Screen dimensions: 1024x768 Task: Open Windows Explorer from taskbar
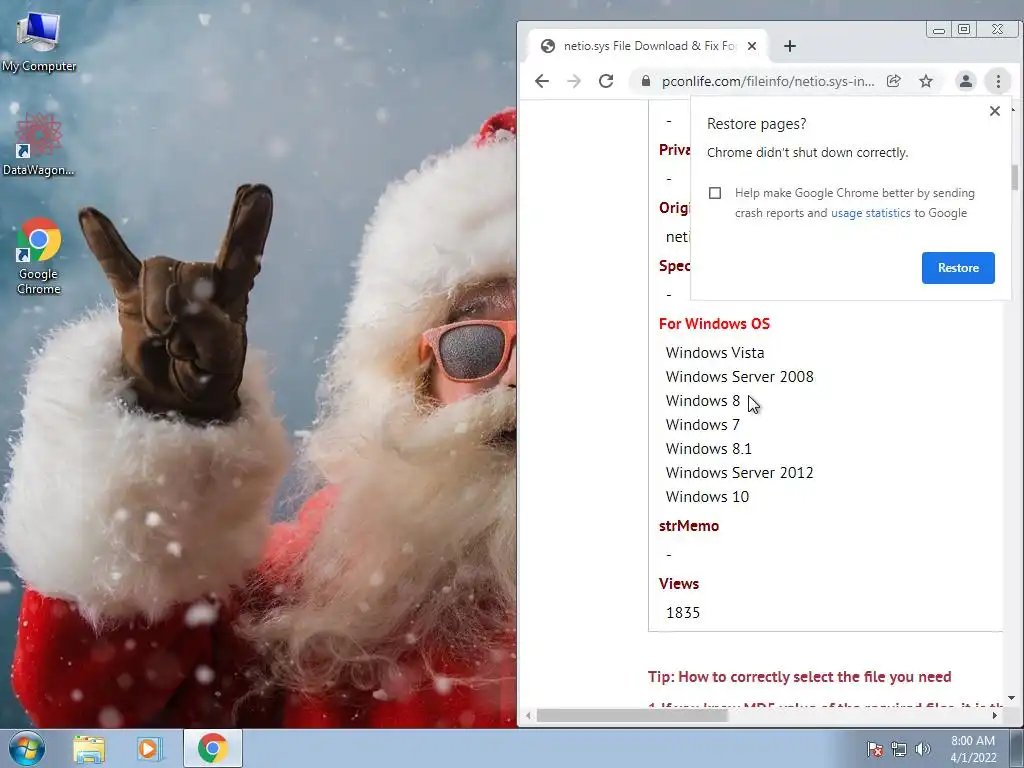click(x=89, y=748)
